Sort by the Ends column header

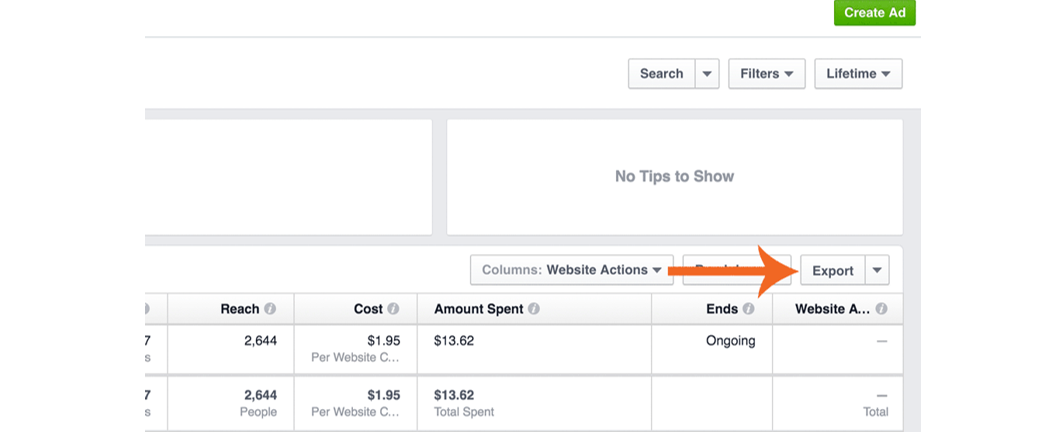pos(721,309)
